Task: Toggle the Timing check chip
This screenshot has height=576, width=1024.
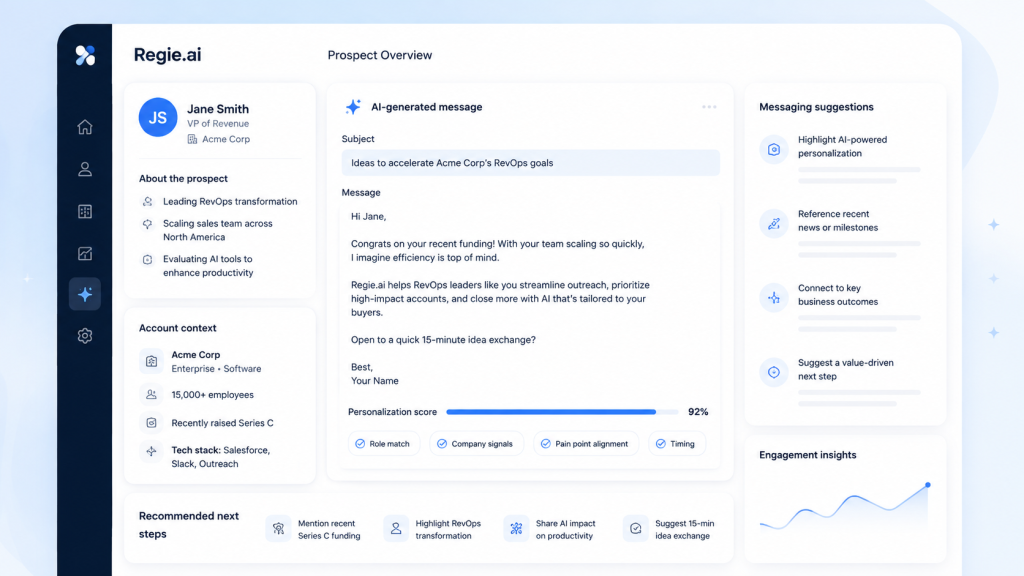Action: pos(677,443)
